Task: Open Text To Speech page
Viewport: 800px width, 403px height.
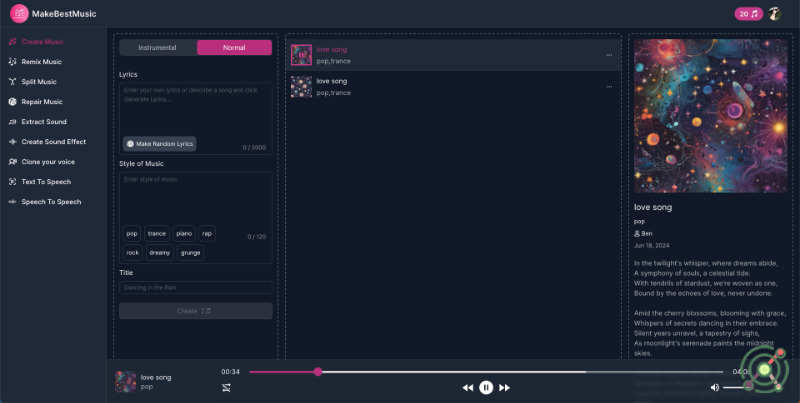Action: click(x=46, y=182)
